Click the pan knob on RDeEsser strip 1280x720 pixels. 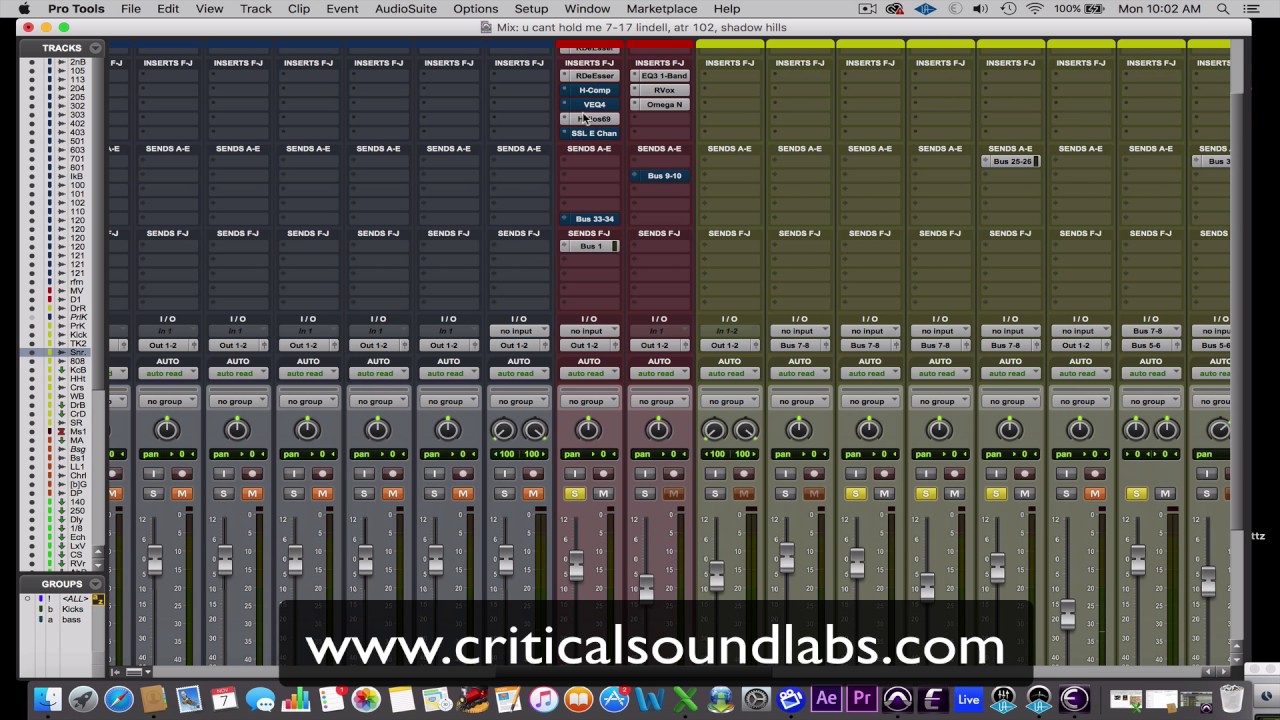coord(588,430)
